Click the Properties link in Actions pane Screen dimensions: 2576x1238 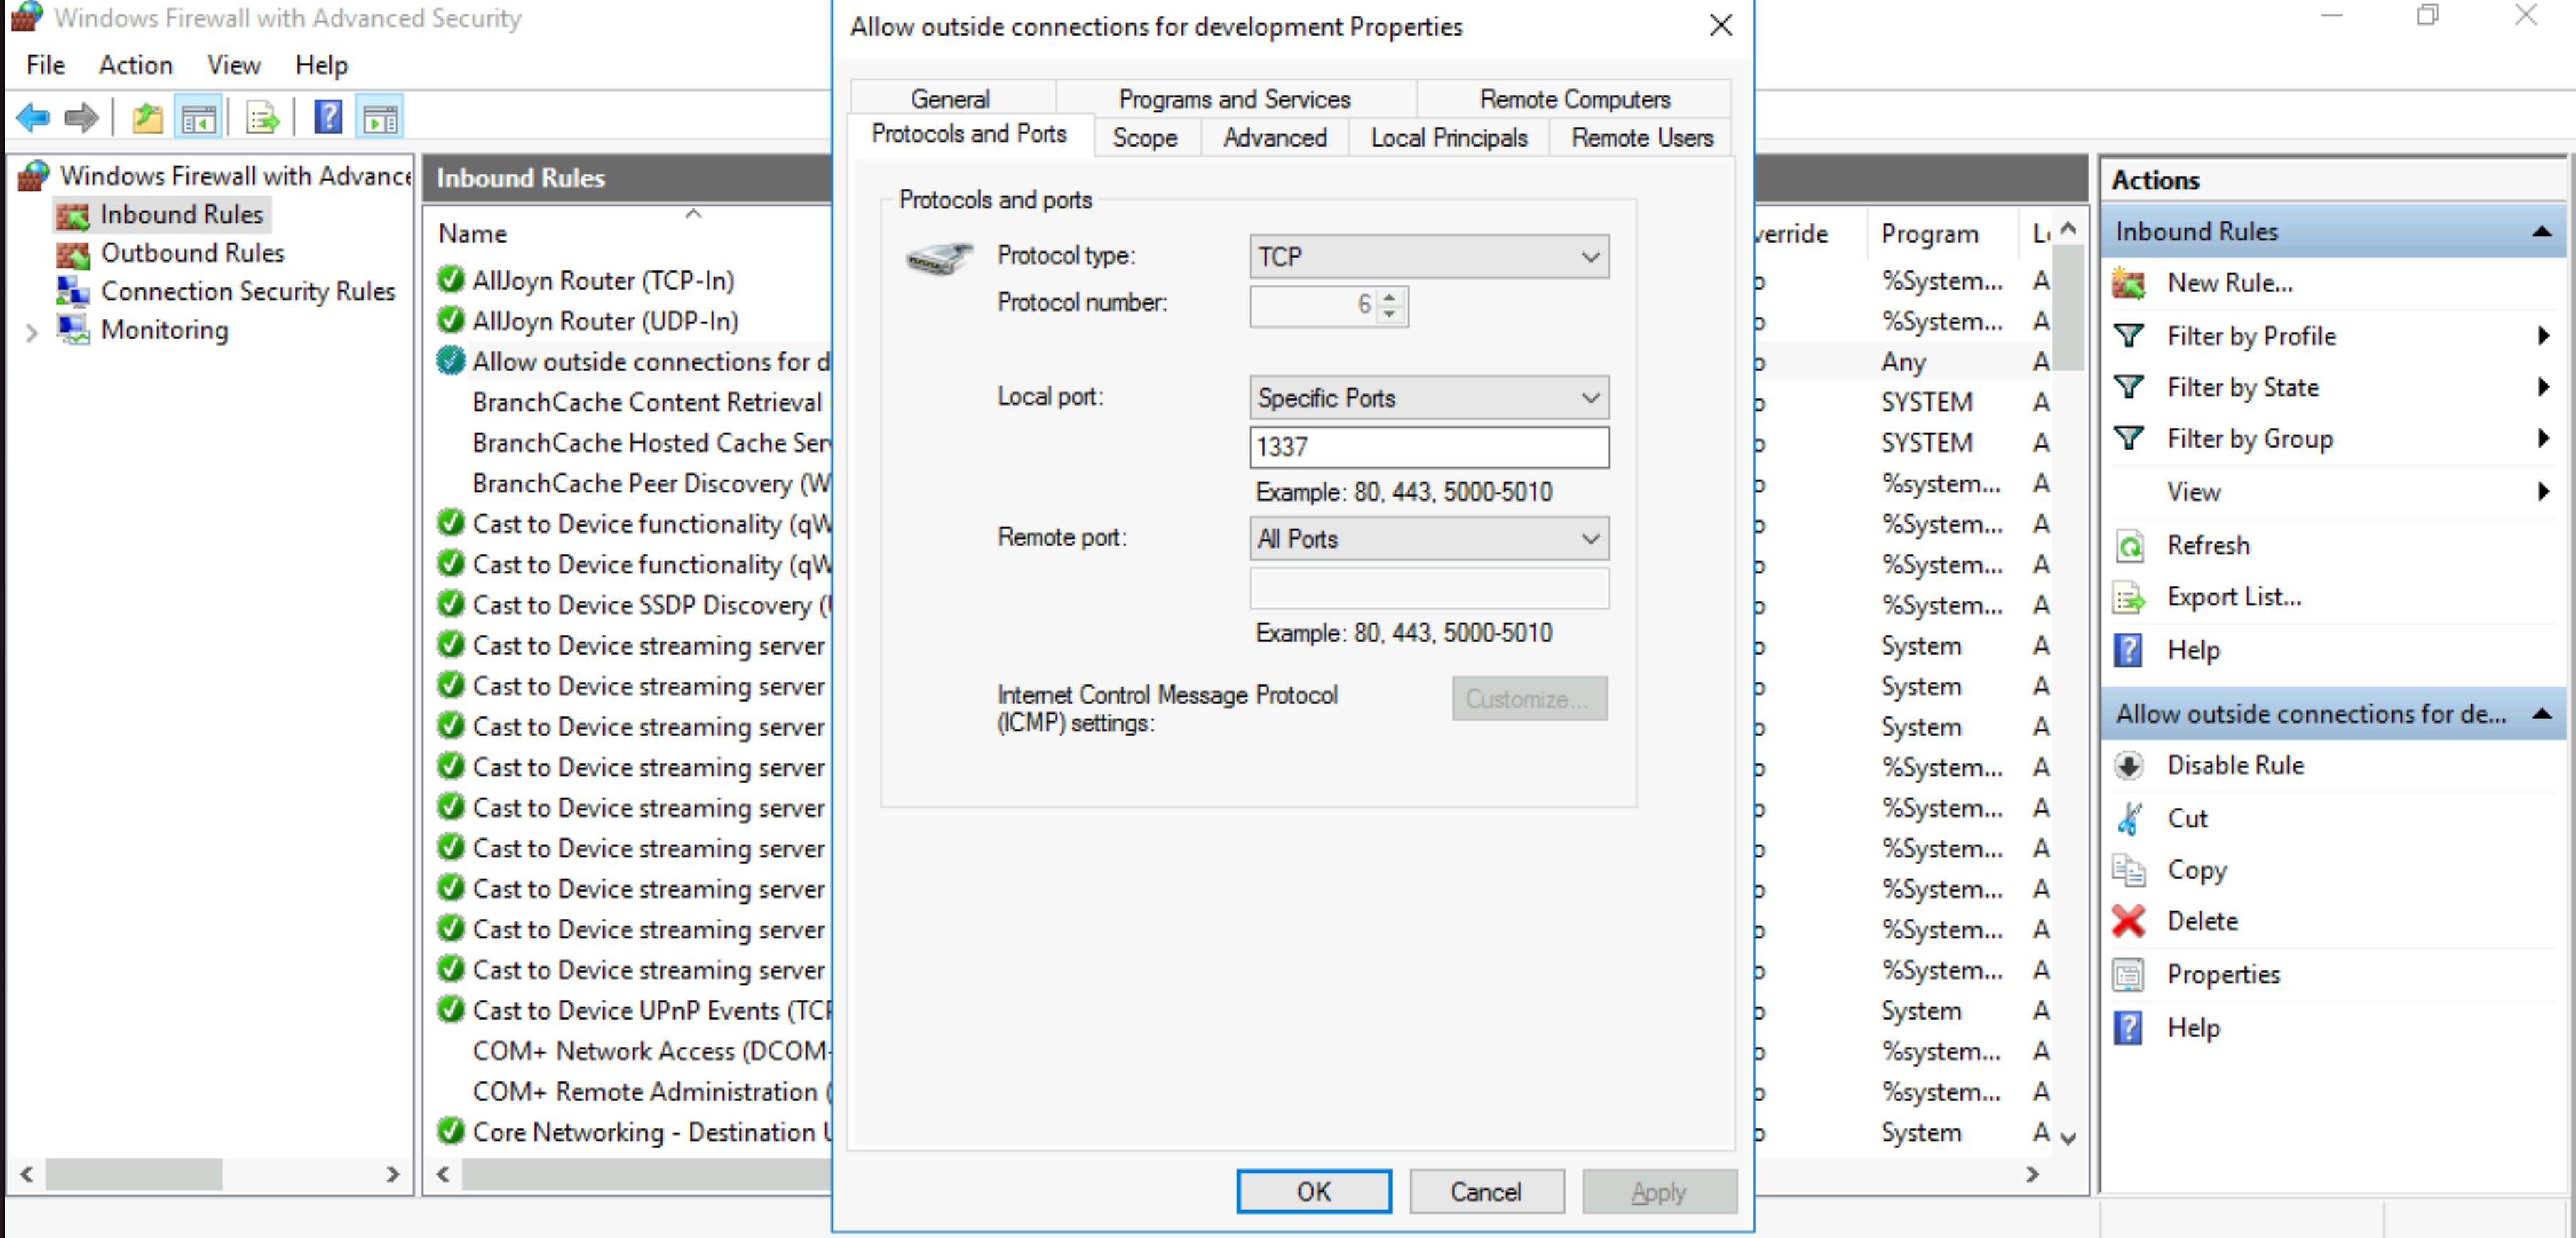(x=2223, y=975)
